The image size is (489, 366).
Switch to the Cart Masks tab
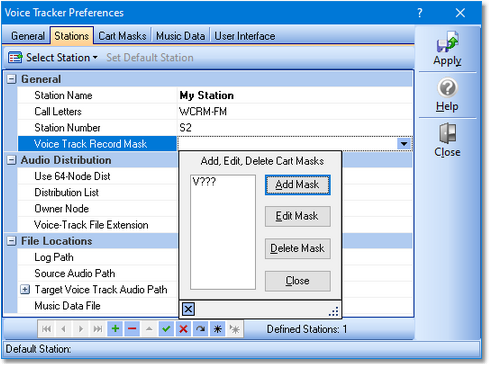click(x=122, y=36)
